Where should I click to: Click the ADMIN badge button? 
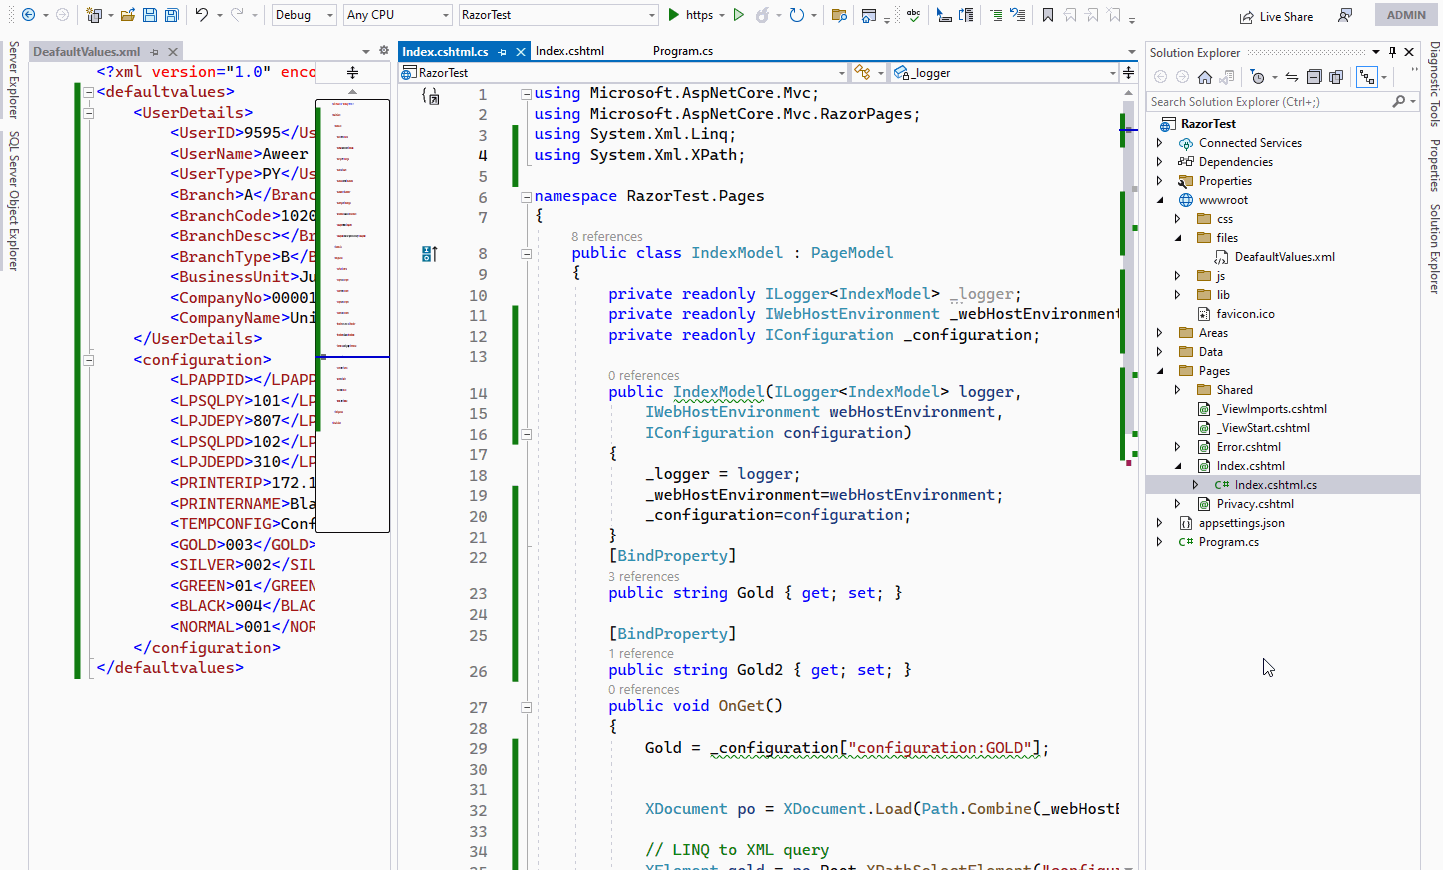coord(1406,15)
